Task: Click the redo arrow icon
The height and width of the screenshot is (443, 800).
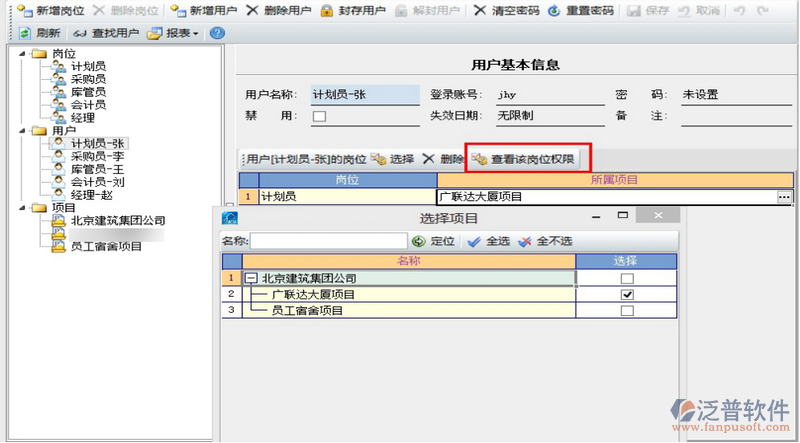Action: (x=763, y=10)
